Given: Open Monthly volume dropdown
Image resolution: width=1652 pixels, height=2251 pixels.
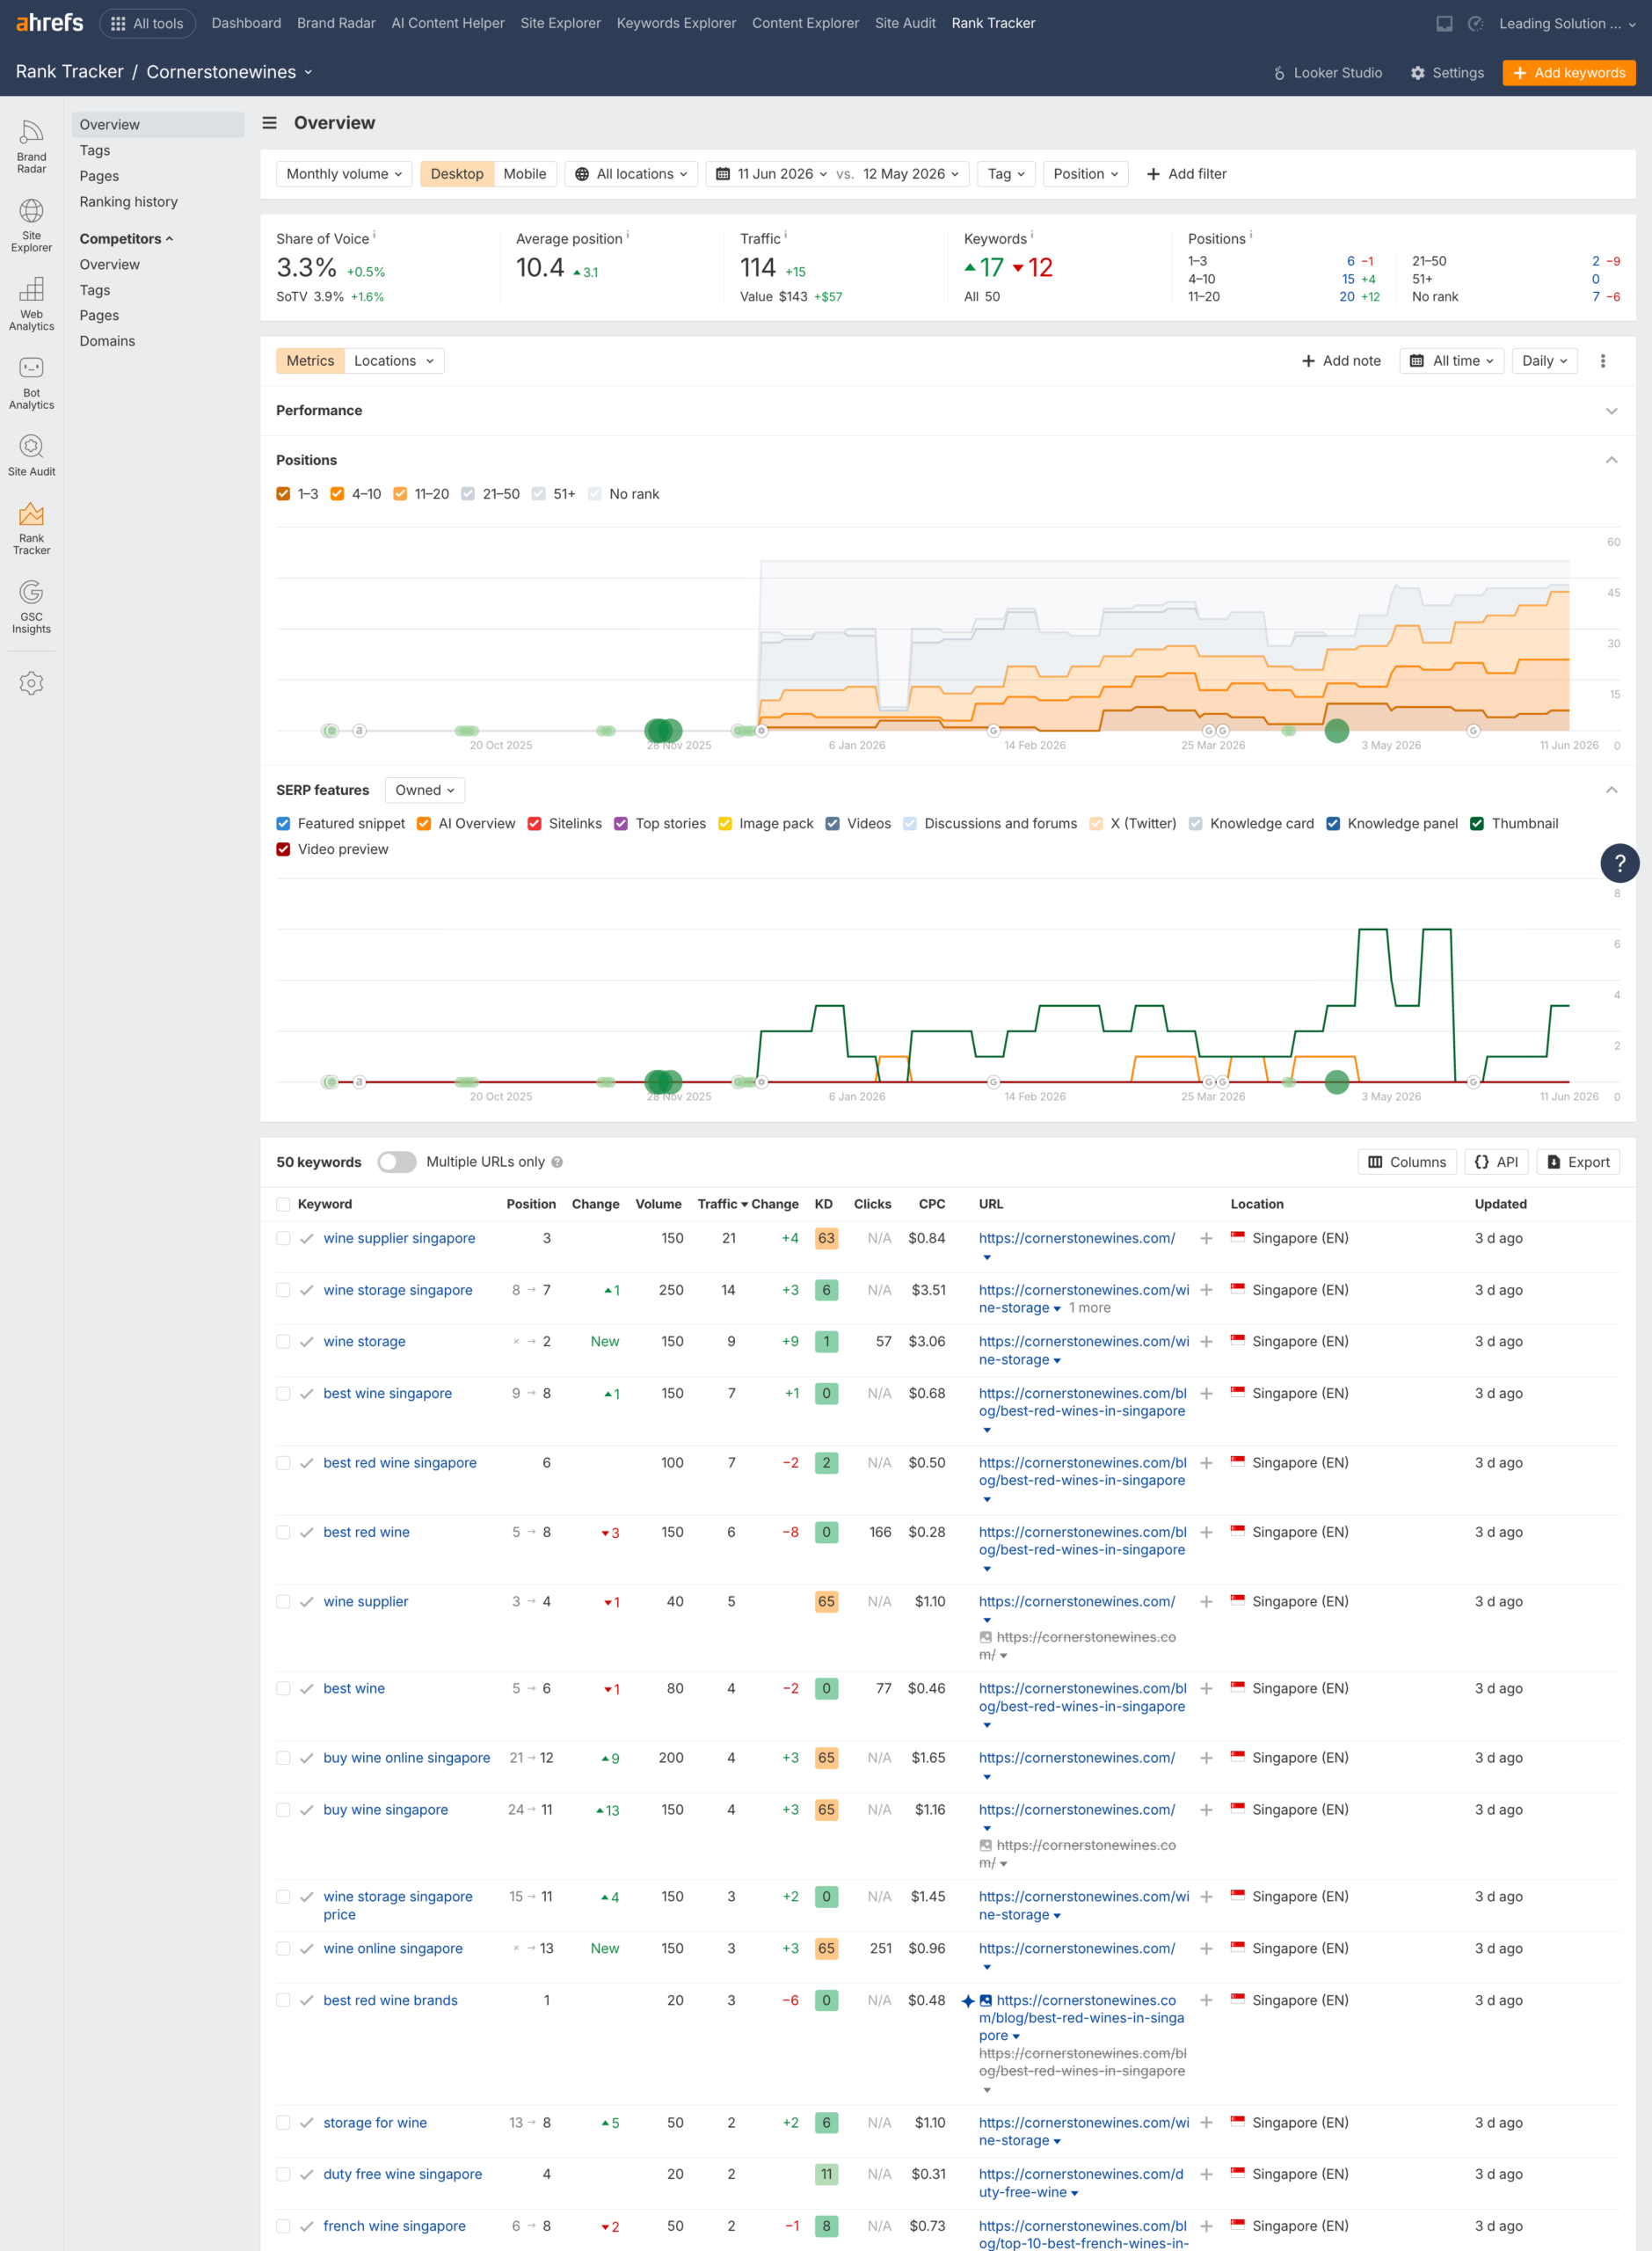Looking at the screenshot, I should click(x=344, y=174).
